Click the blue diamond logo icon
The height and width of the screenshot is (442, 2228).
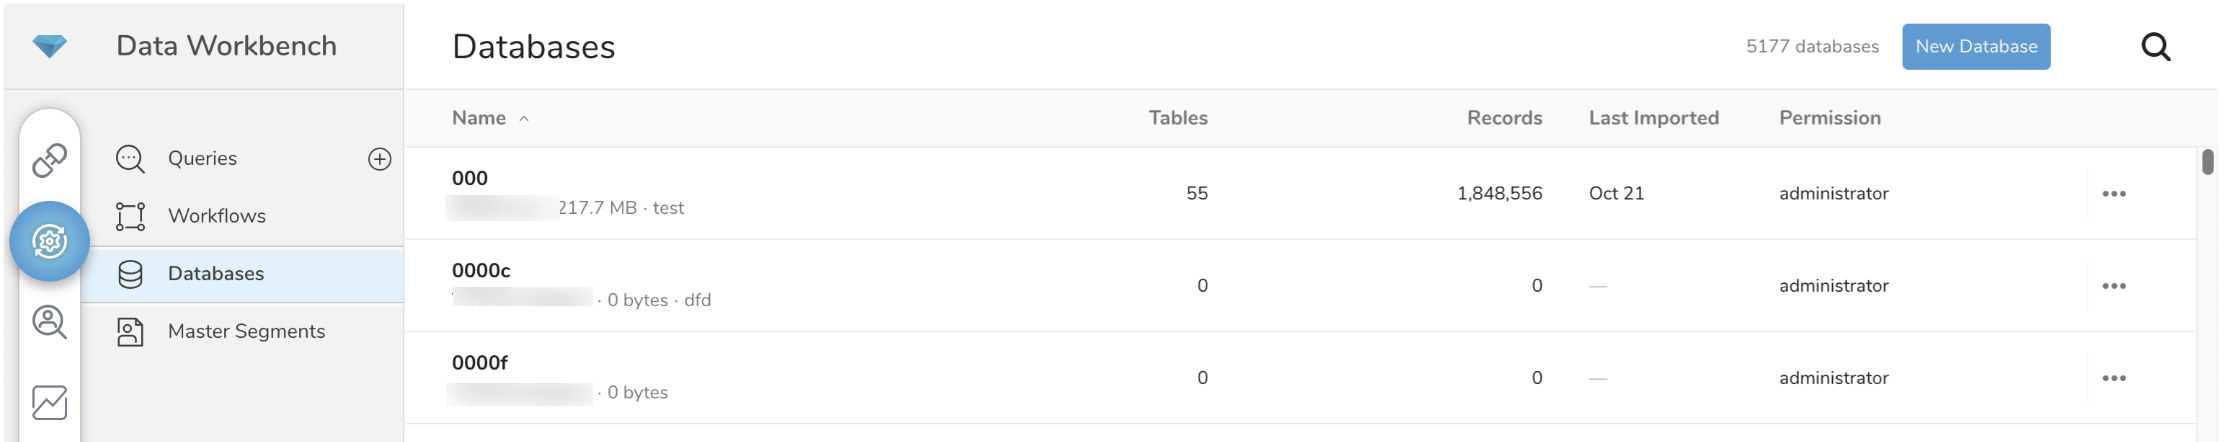pyautogui.click(x=49, y=46)
